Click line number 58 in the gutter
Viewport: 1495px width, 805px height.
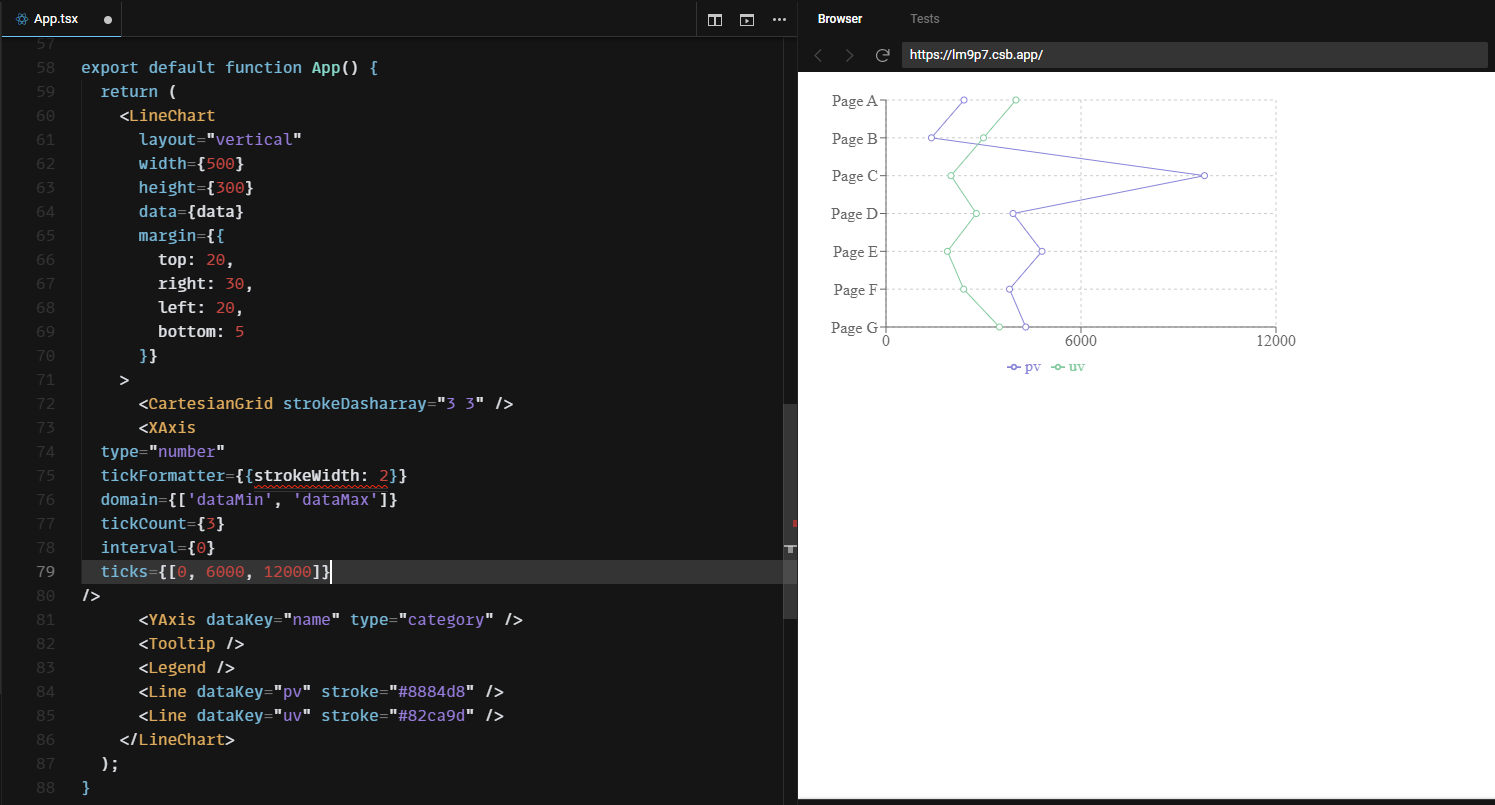click(x=46, y=67)
